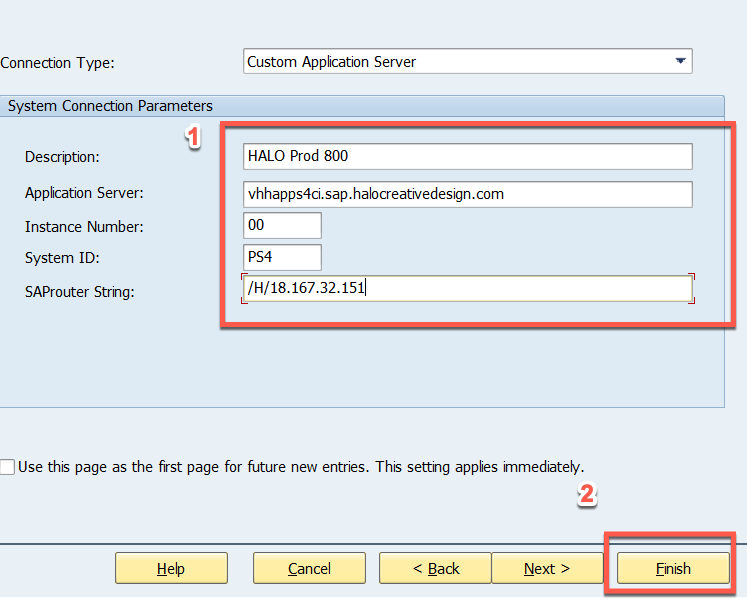Select the System ID field showing PS4
747x599 pixels.
point(282,257)
